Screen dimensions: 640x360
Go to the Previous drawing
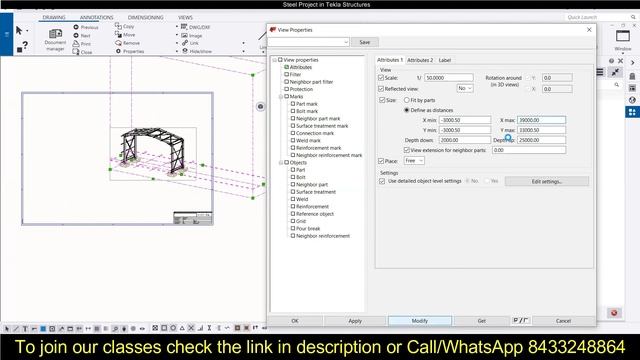point(86,27)
